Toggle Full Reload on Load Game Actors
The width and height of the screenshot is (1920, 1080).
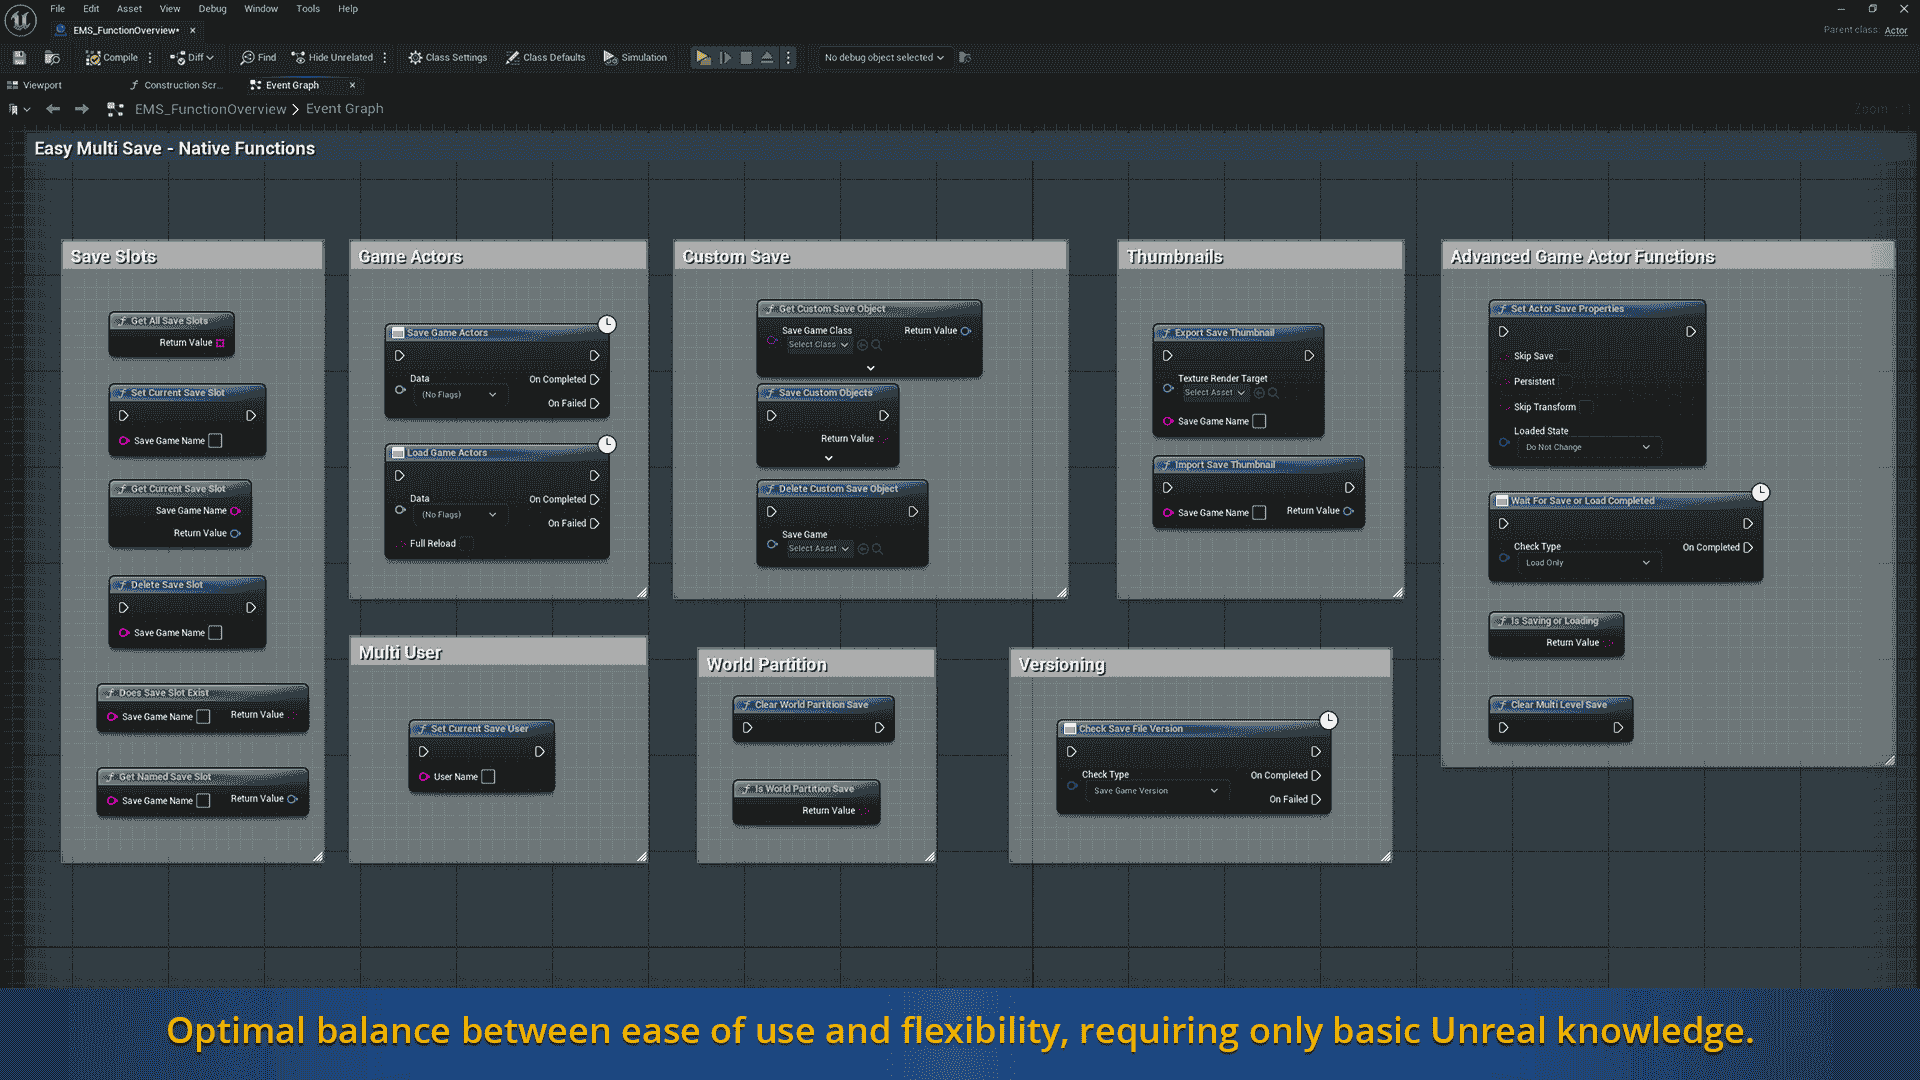point(467,544)
